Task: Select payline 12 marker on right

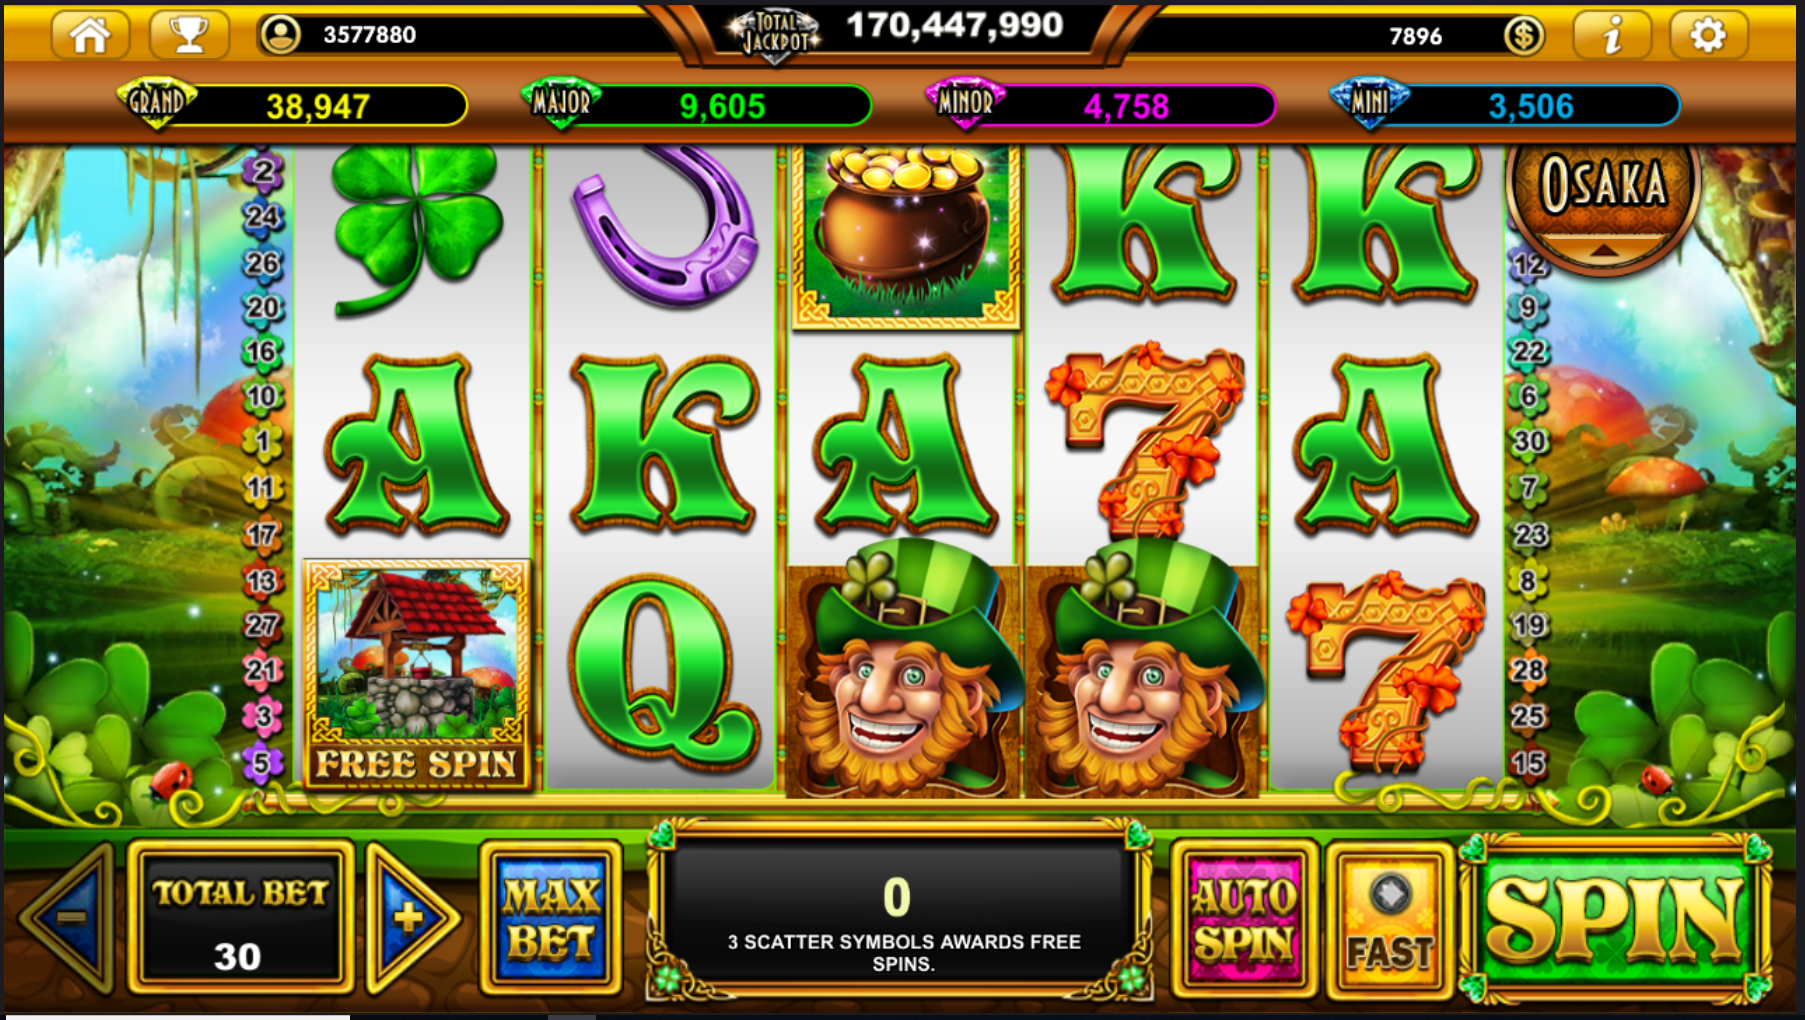Action: [x=1528, y=265]
